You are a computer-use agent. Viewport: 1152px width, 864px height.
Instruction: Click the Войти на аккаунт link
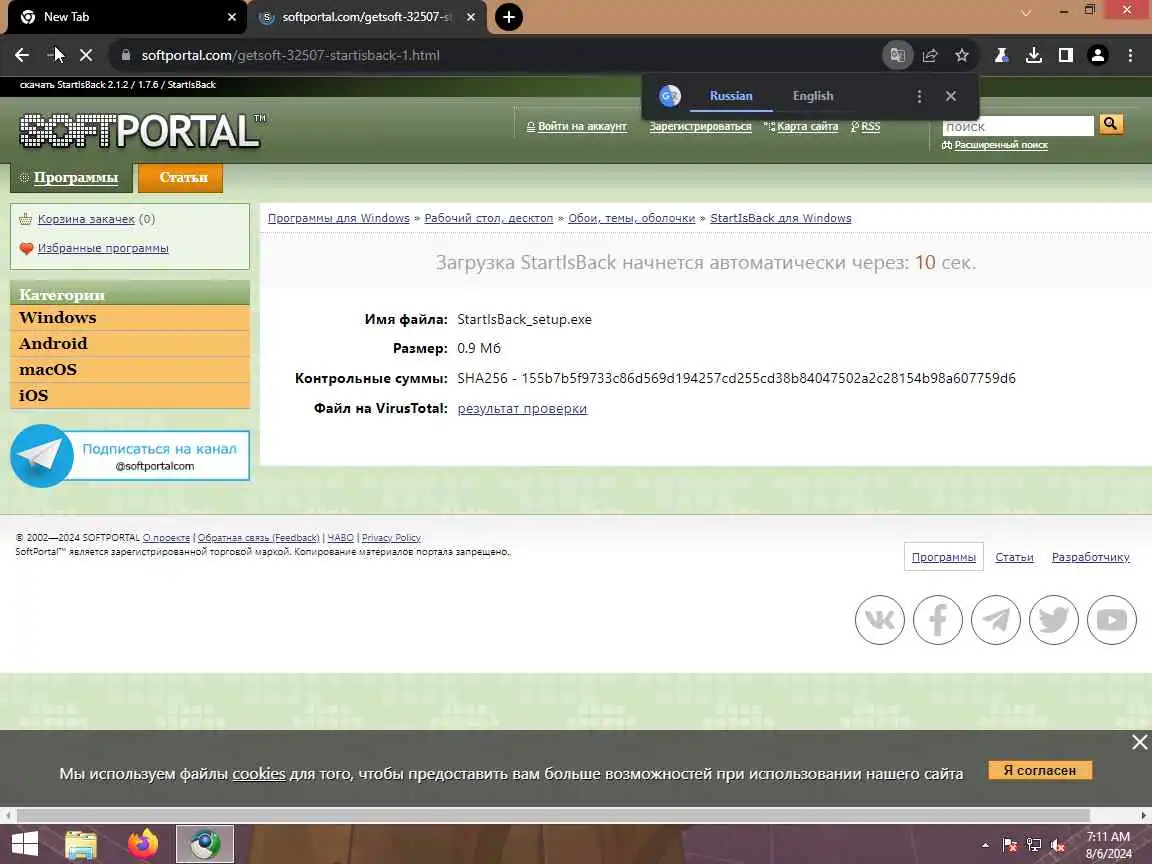click(x=582, y=126)
